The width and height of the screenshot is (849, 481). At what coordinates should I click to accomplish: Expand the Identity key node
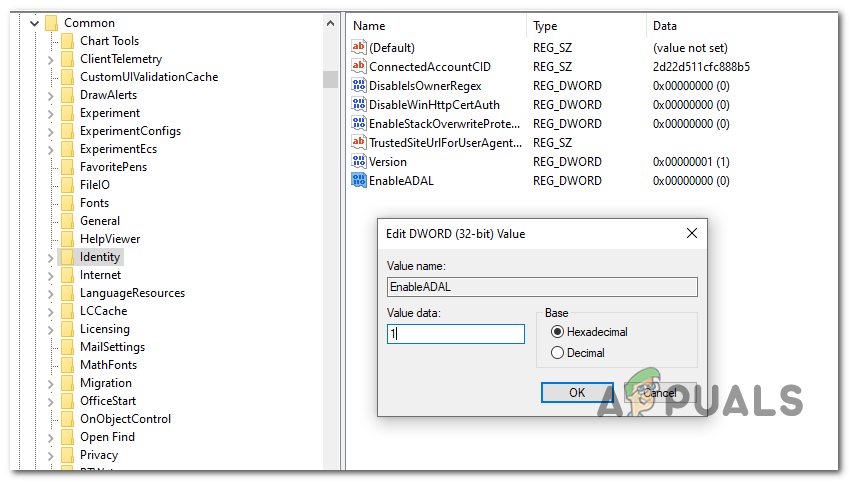tap(51, 257)
